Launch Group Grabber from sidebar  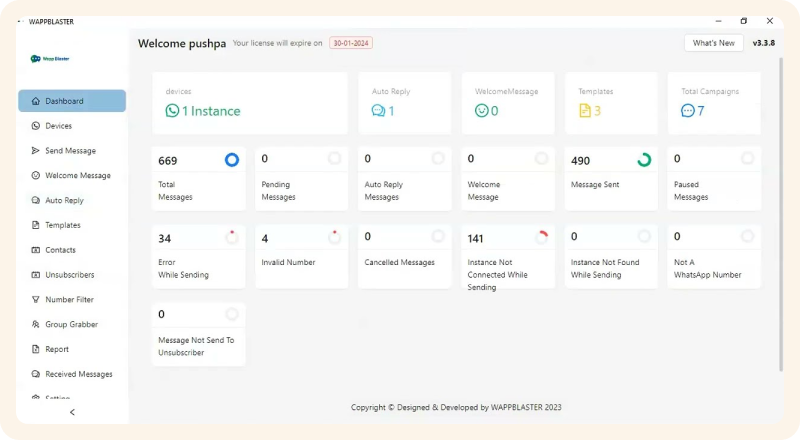[x=72, y=324]
